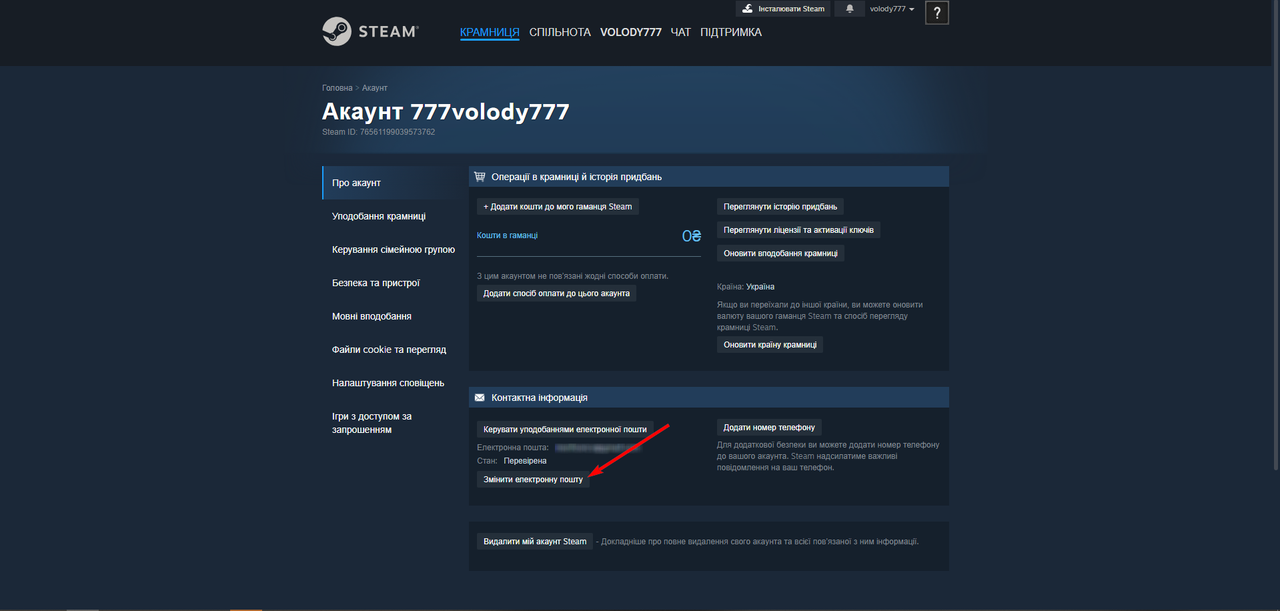Click the Головна breadcrumb link
1280x611 pixels.
337,88
